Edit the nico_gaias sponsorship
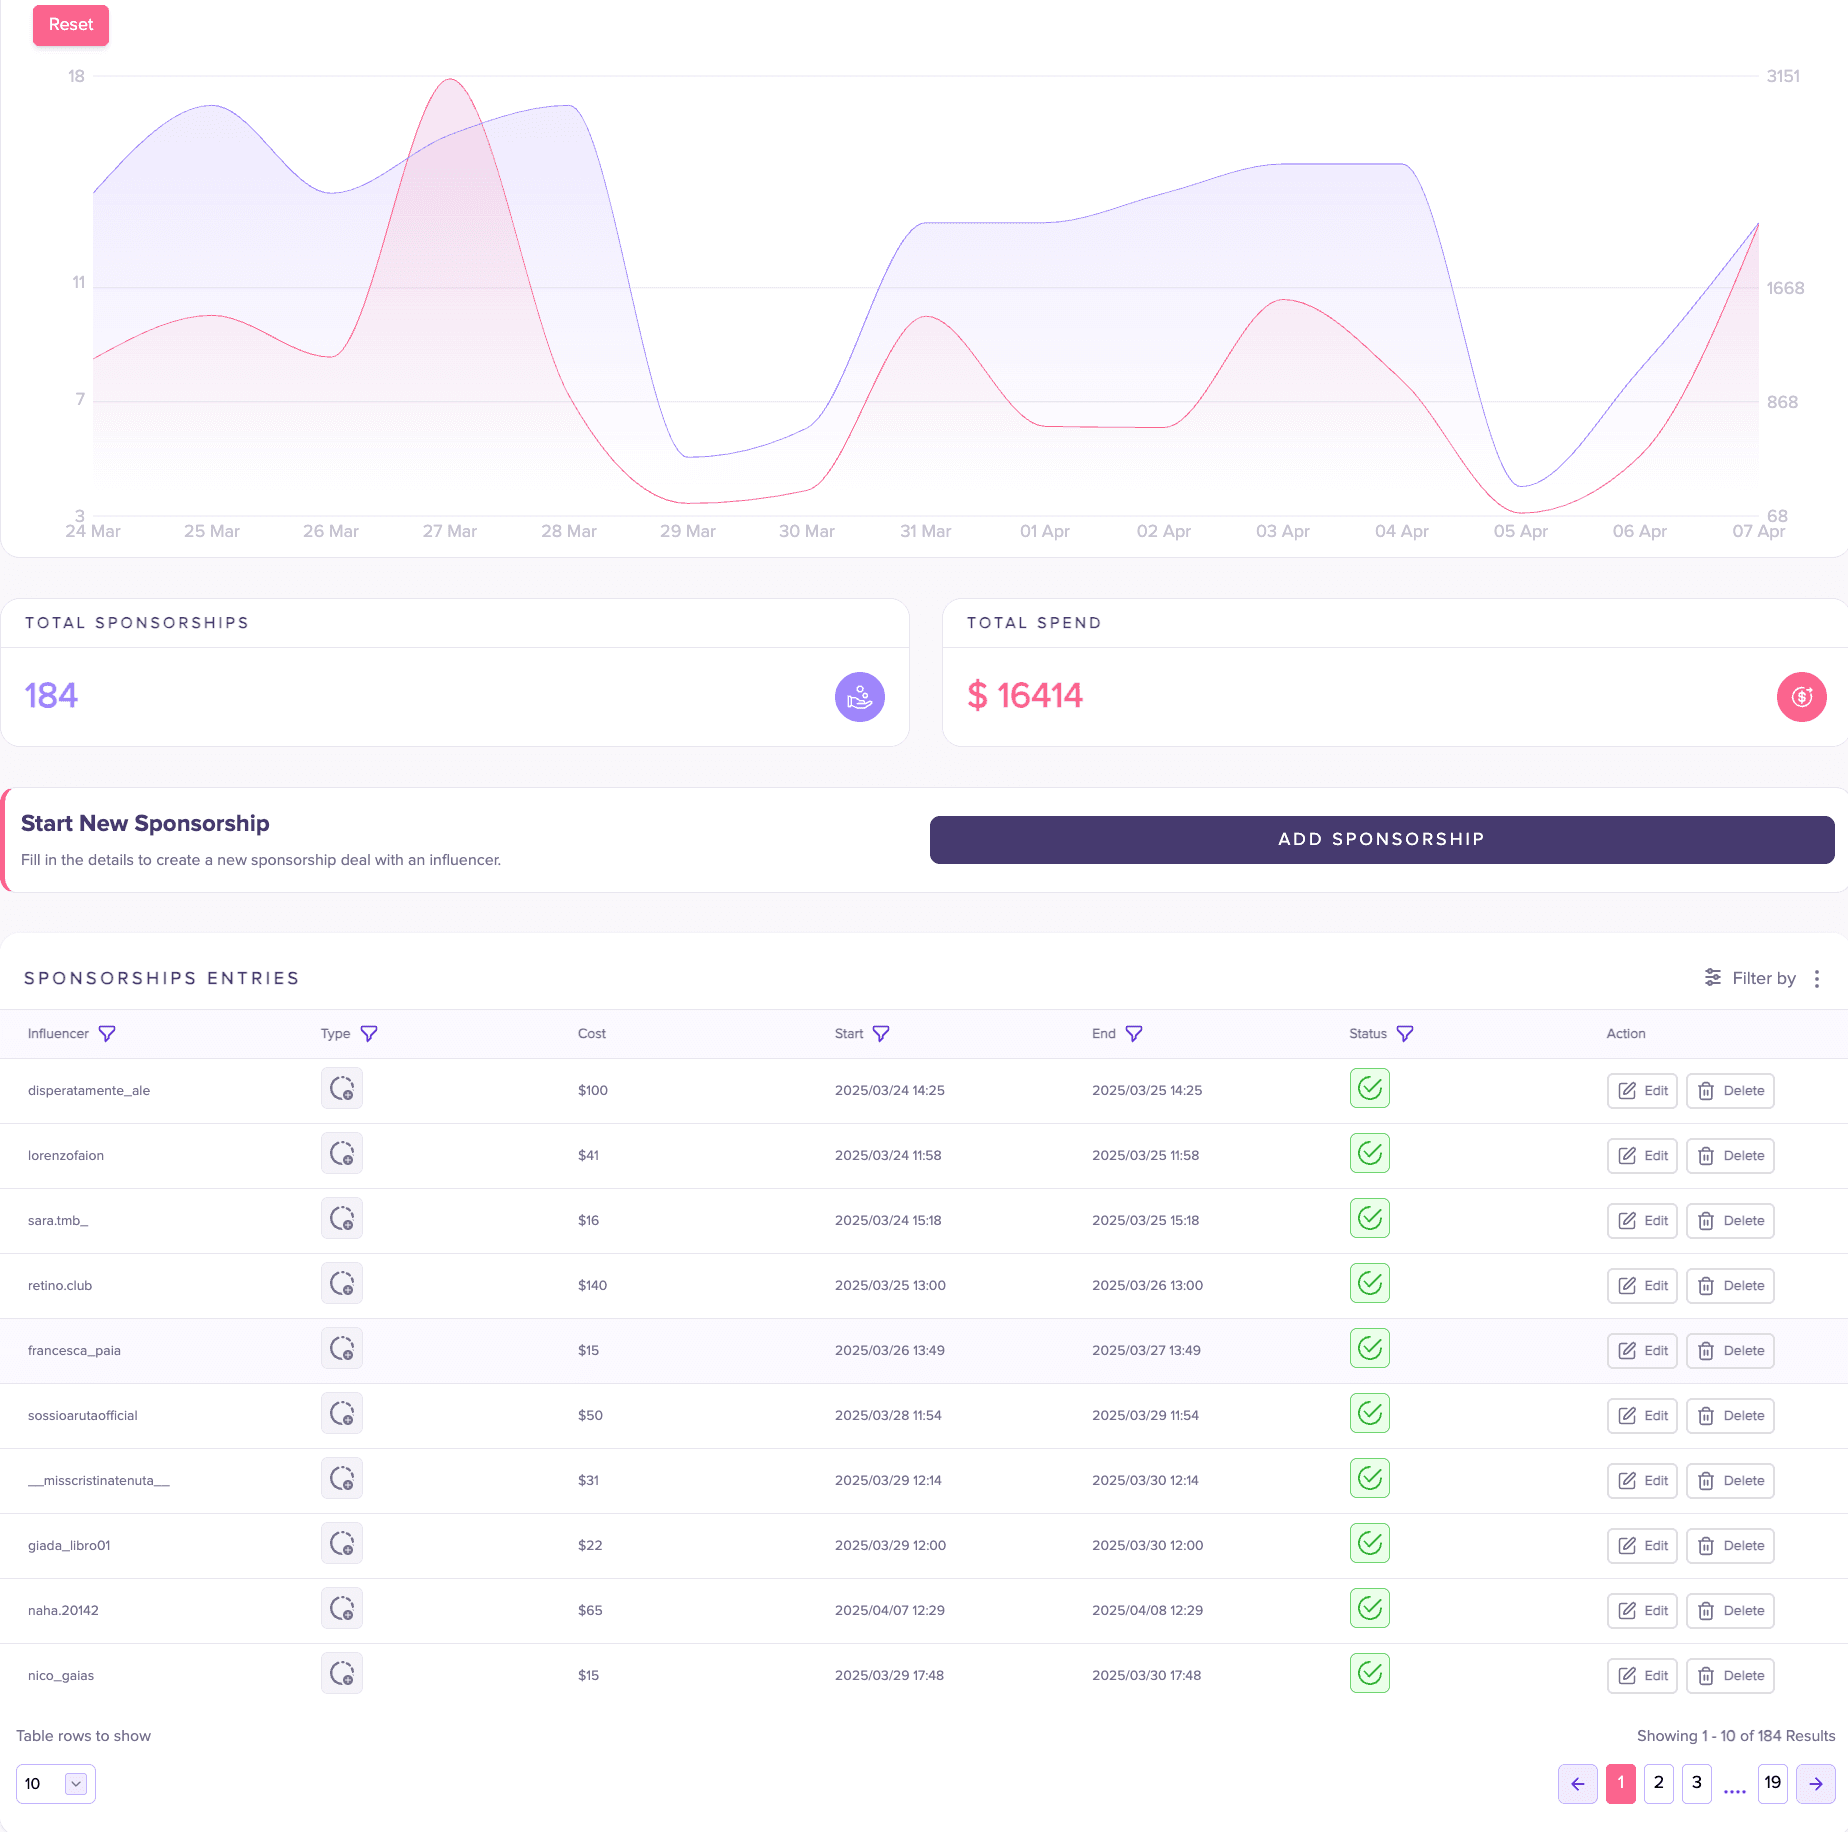Viewport: 1848px width, 1832px height. pyautogui.click(x=1642, y=1676)
